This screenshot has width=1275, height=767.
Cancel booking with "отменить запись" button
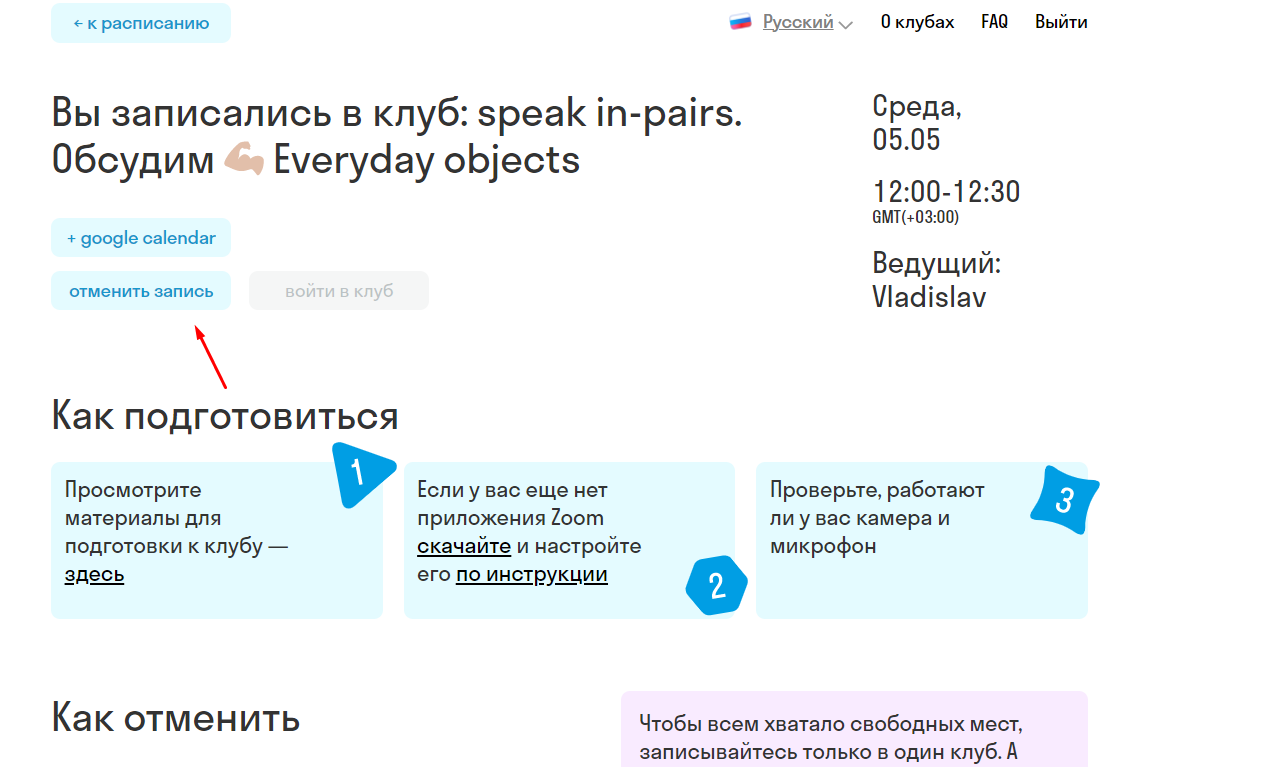coord(140,289)
